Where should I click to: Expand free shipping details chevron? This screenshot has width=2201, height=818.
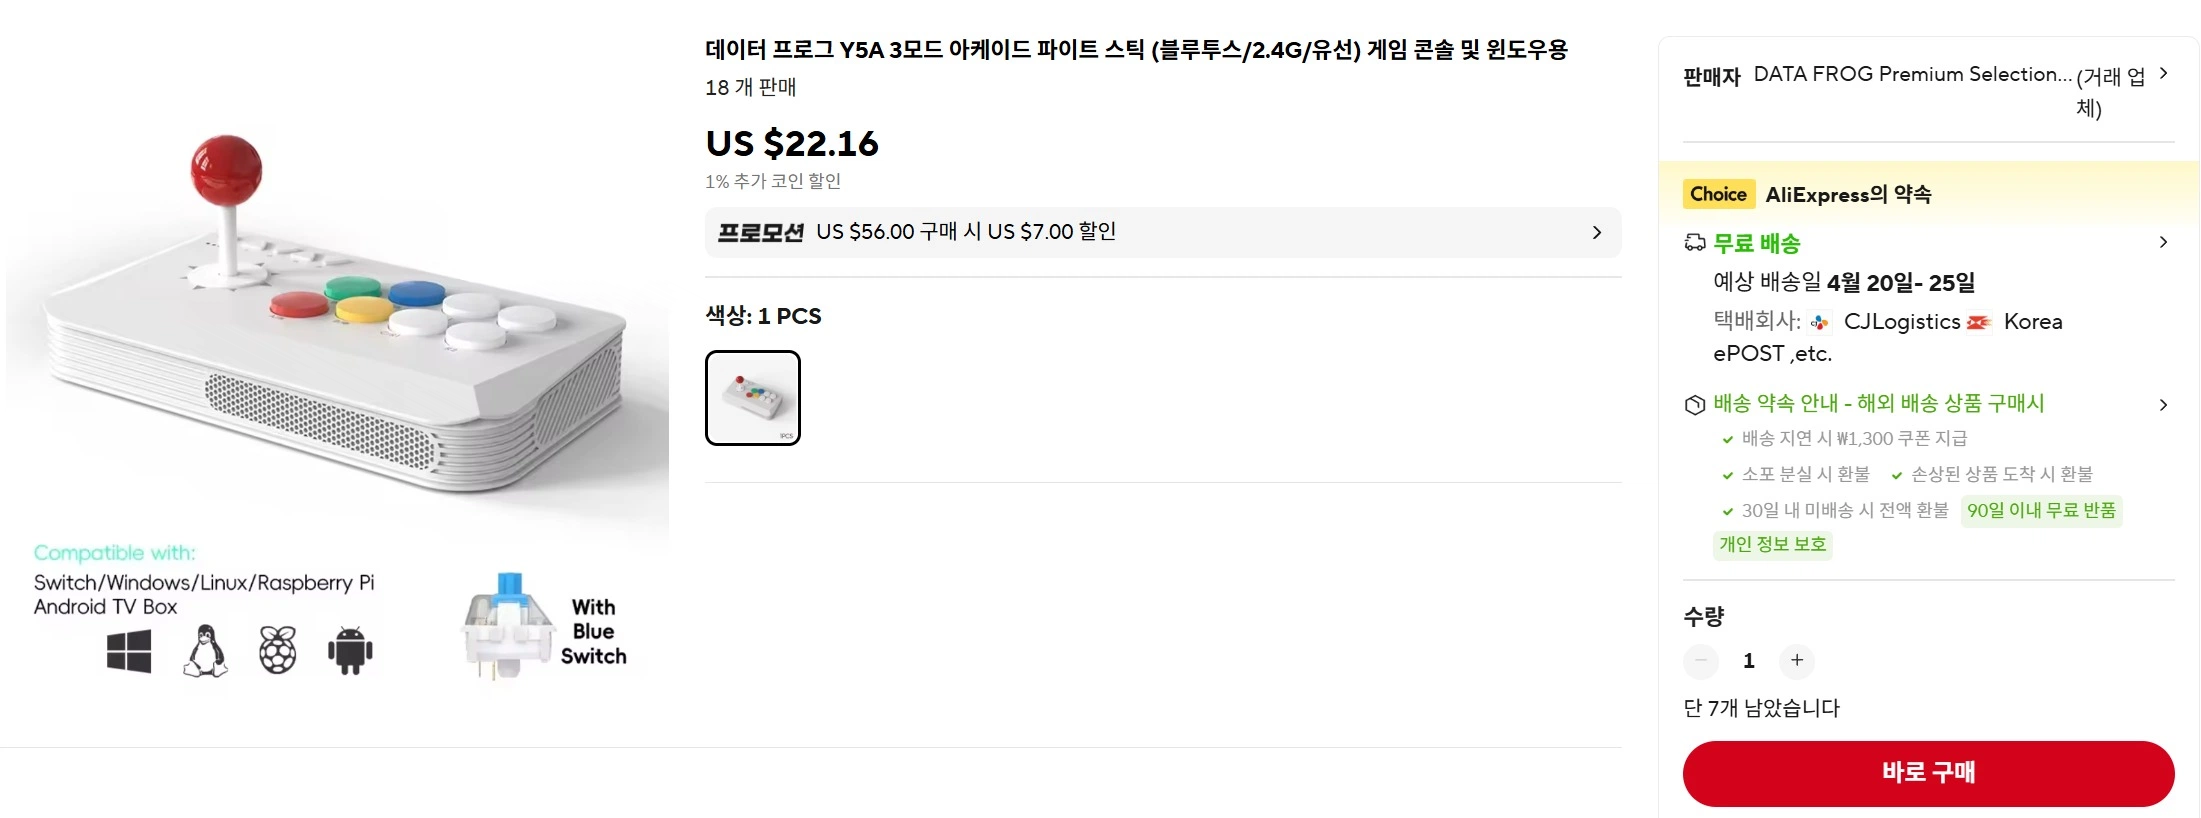point(2164,242)
